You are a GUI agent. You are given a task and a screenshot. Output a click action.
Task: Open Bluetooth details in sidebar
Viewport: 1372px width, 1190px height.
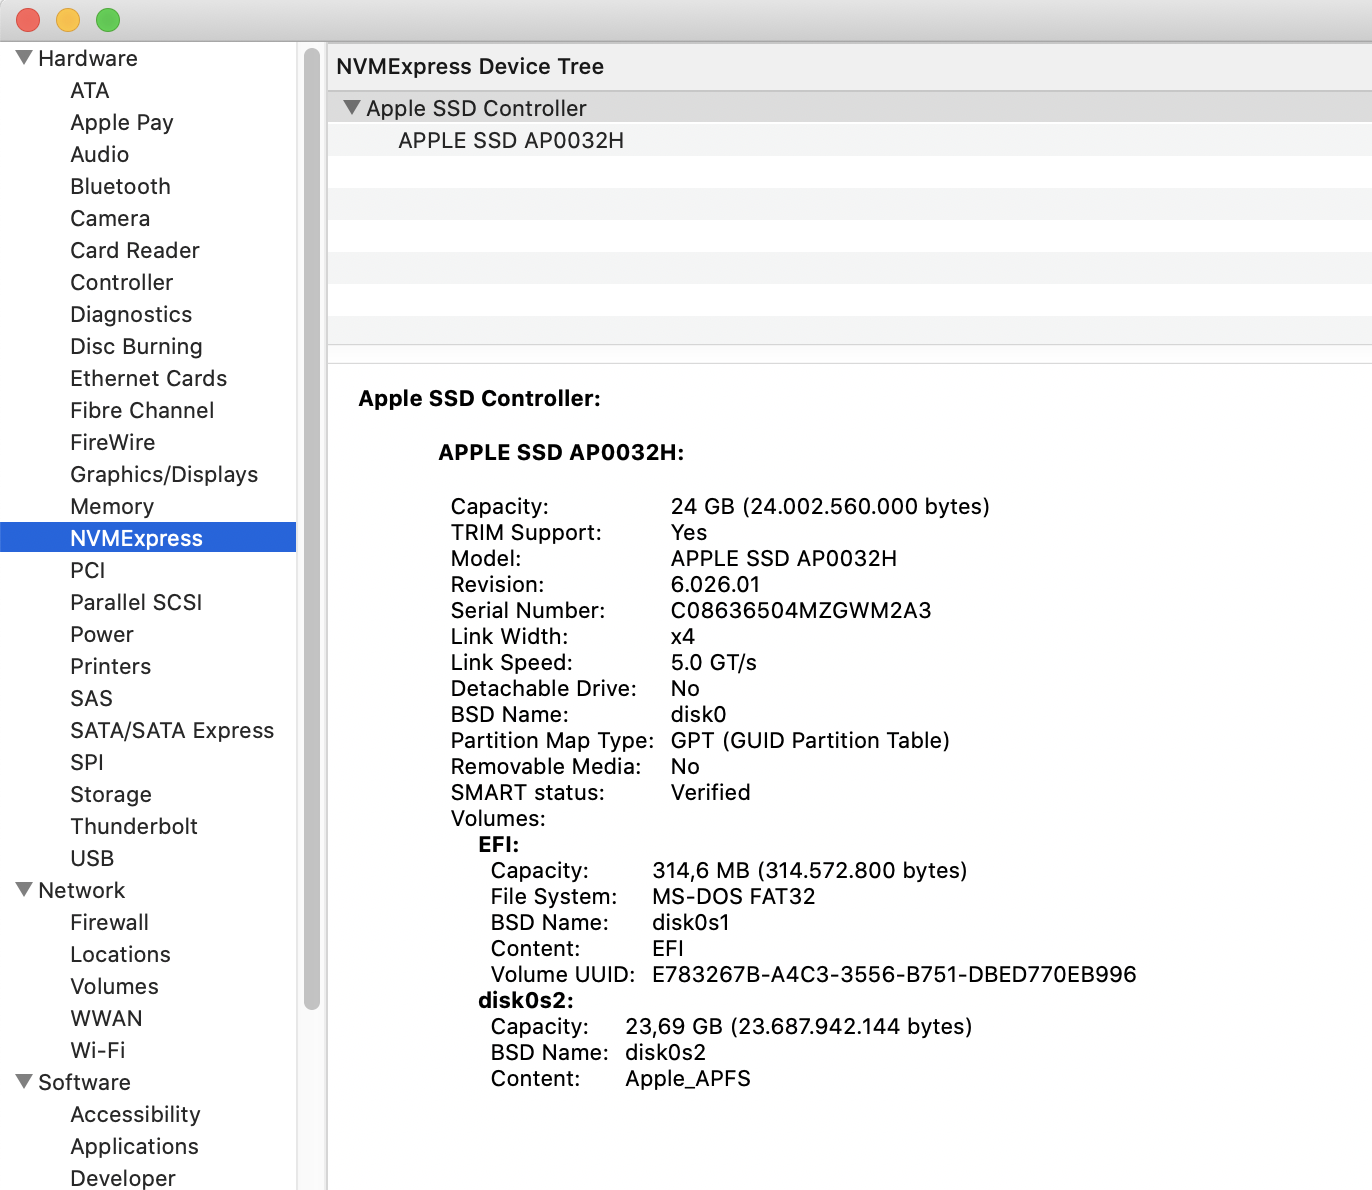coord(120,186)
